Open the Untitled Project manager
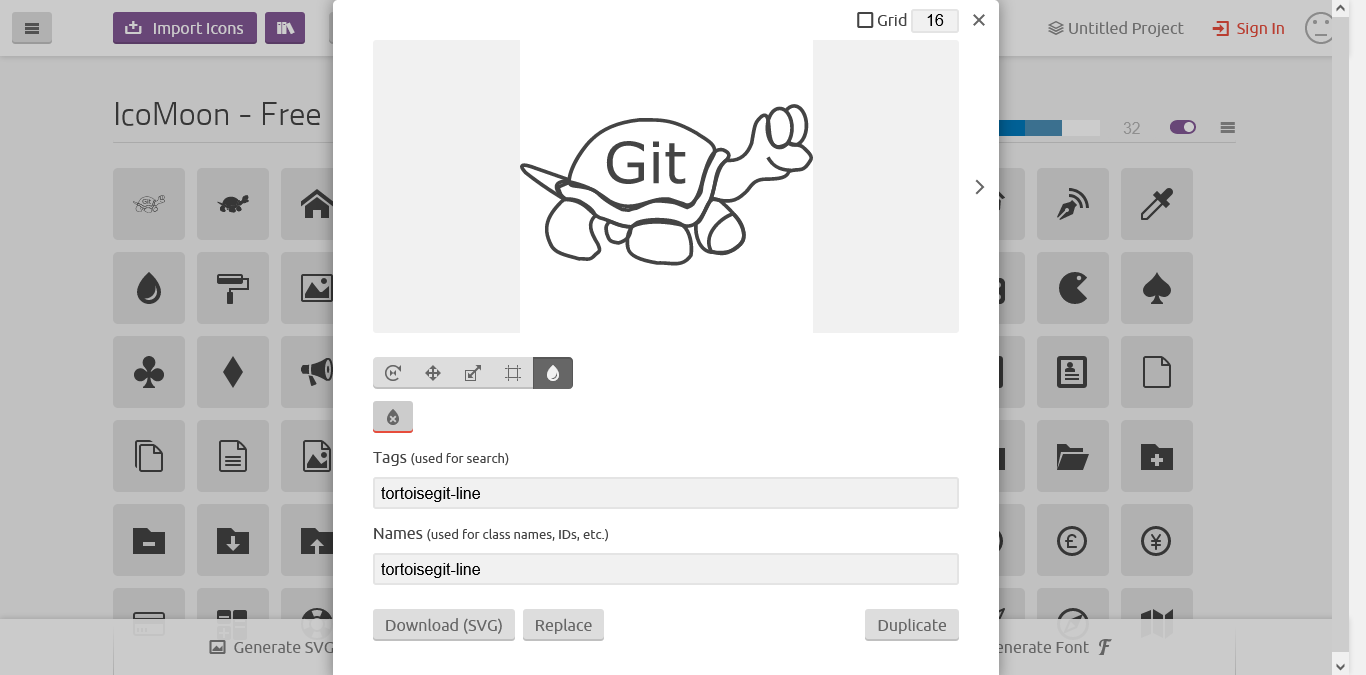 click(1116, 28)
